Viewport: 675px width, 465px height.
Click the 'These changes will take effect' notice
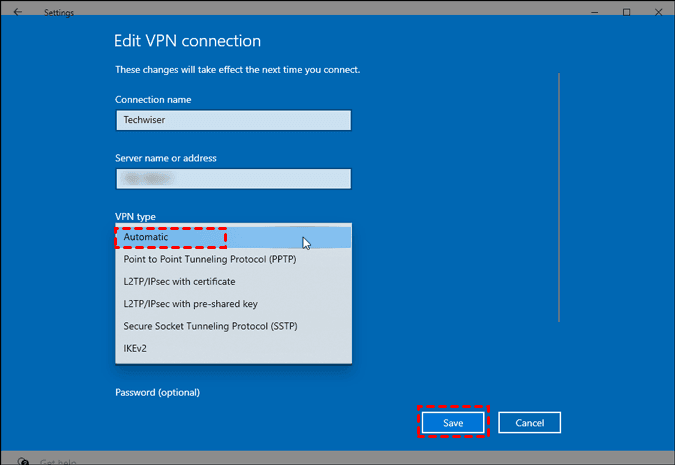click(x=238, y=70)
